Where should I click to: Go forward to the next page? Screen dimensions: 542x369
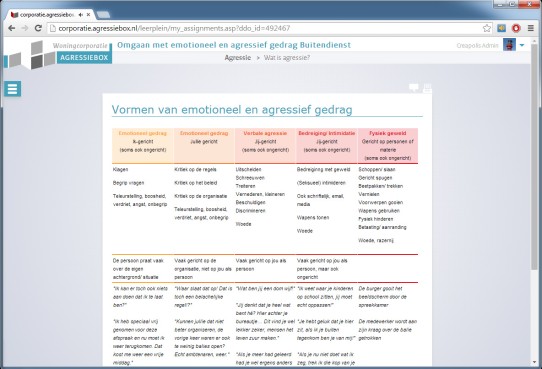pyautogui.click(x=25, y=28)
